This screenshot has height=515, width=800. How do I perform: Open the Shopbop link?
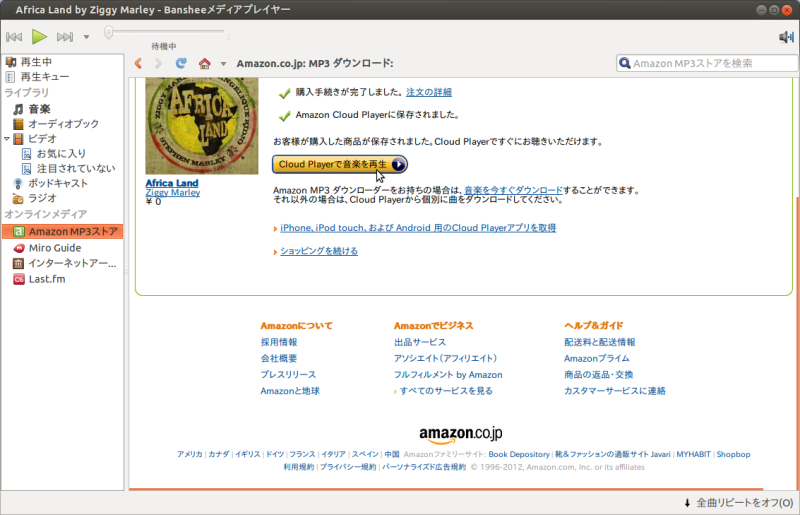[733, 454]
